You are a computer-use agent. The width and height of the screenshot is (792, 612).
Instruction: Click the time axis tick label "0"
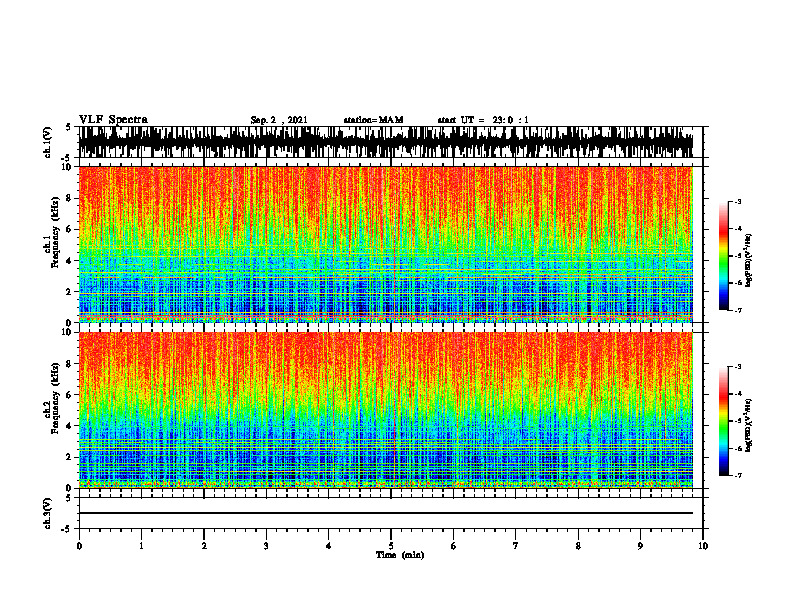coord(79,546)
